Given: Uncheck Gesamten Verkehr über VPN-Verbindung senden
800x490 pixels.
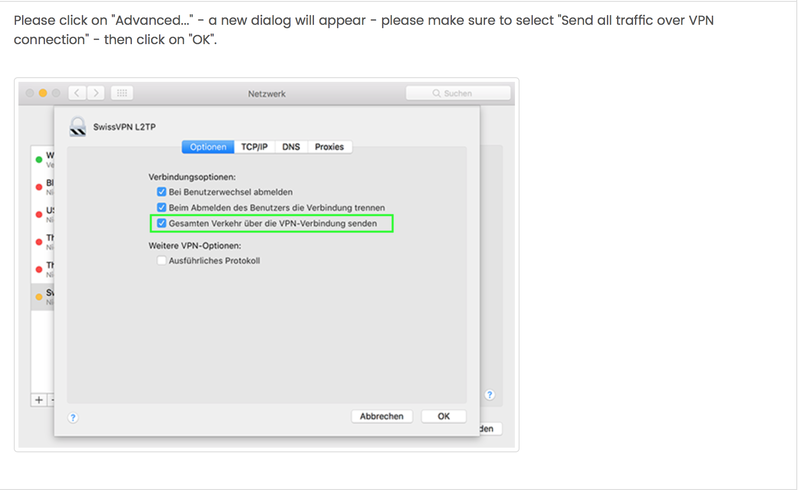Looking at the screenshot, I should pyautogui.click(x=162, y=223).
